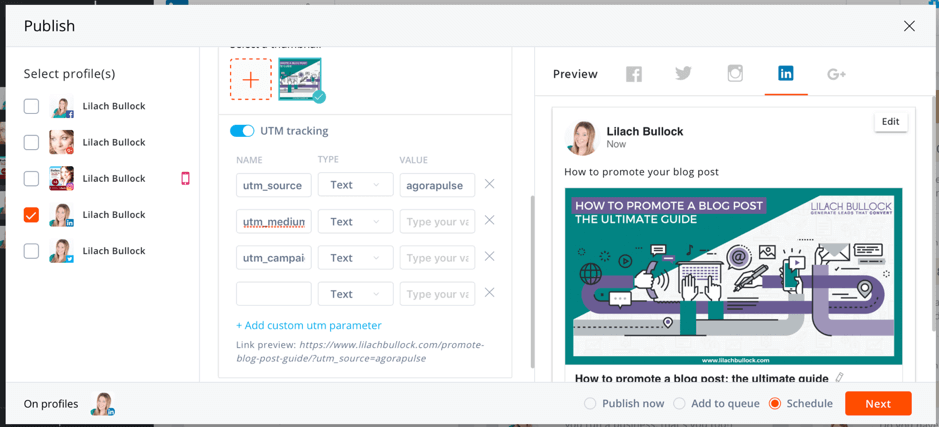Remove the utm_source parameter row

(x=489, y=184)
